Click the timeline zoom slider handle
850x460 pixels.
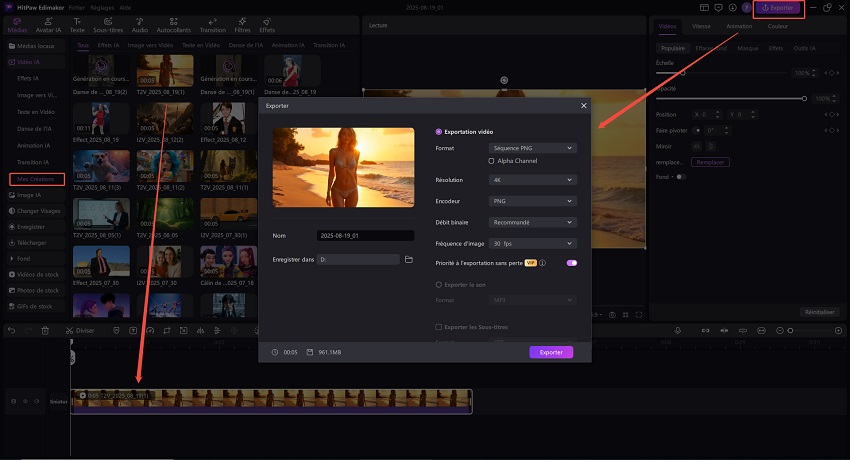[x=790, y=331]
